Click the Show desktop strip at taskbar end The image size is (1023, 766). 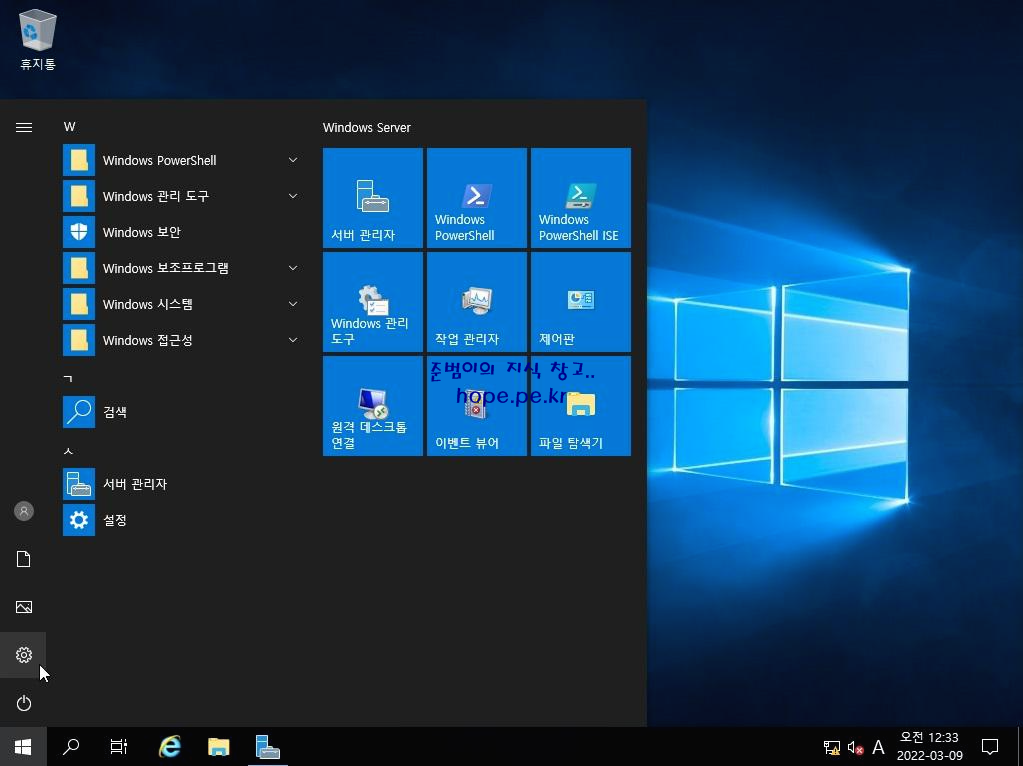1020,747
